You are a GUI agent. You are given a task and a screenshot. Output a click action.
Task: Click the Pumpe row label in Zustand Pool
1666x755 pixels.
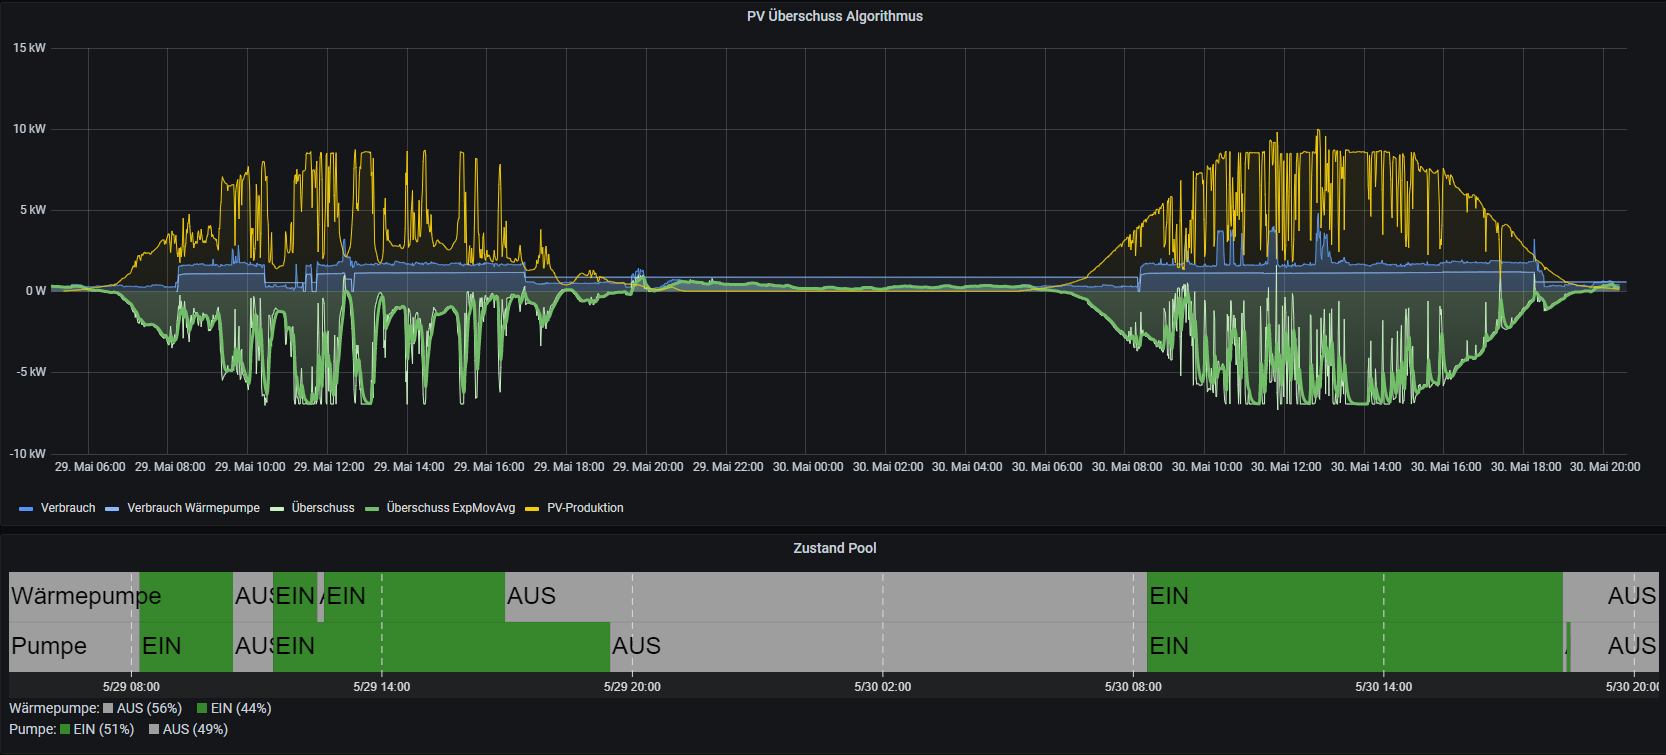(x=49, y=646)
